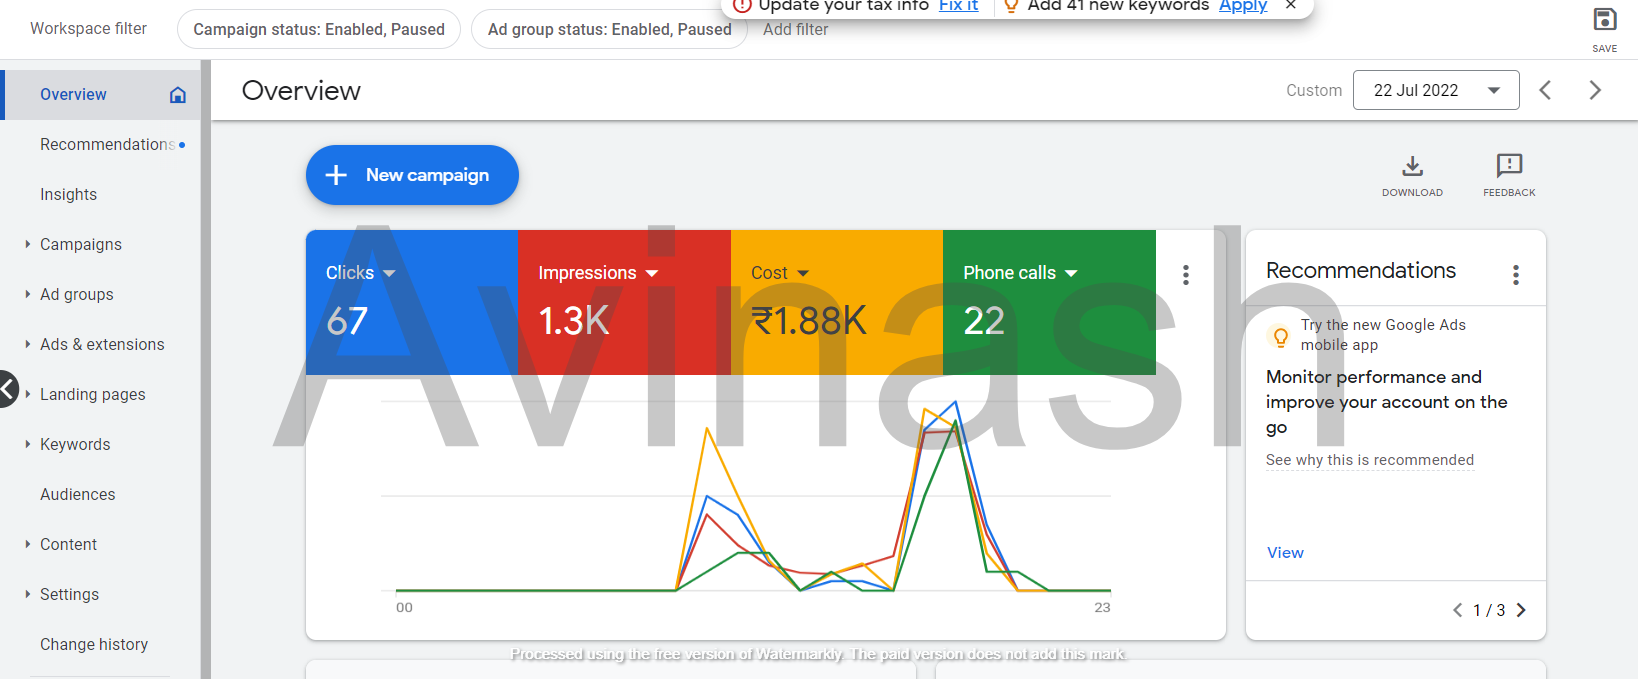Open the Recommendations card three-dot menu
Image resolution: width=1638 pixels, height=679 pixels.
tap(1516, 275)
